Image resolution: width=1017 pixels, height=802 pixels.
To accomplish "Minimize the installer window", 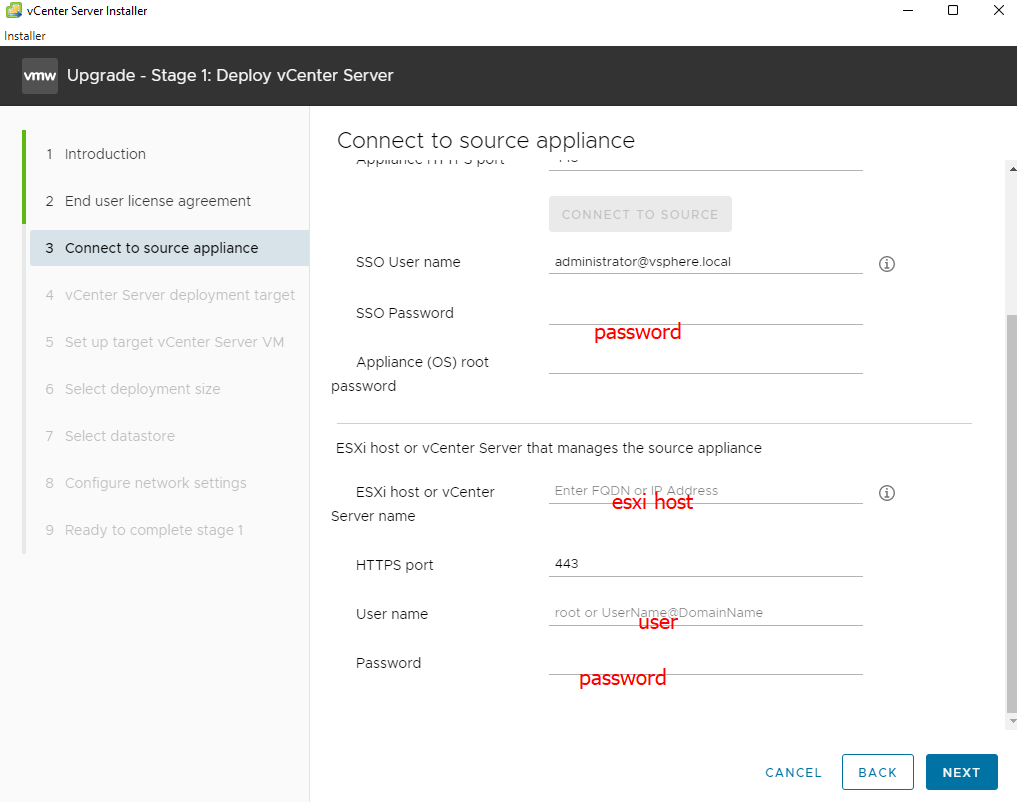I will click(908, 10).
